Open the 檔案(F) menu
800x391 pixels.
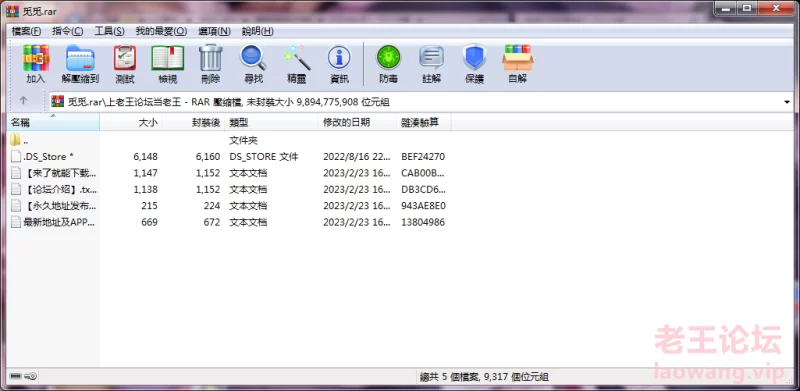26,31
